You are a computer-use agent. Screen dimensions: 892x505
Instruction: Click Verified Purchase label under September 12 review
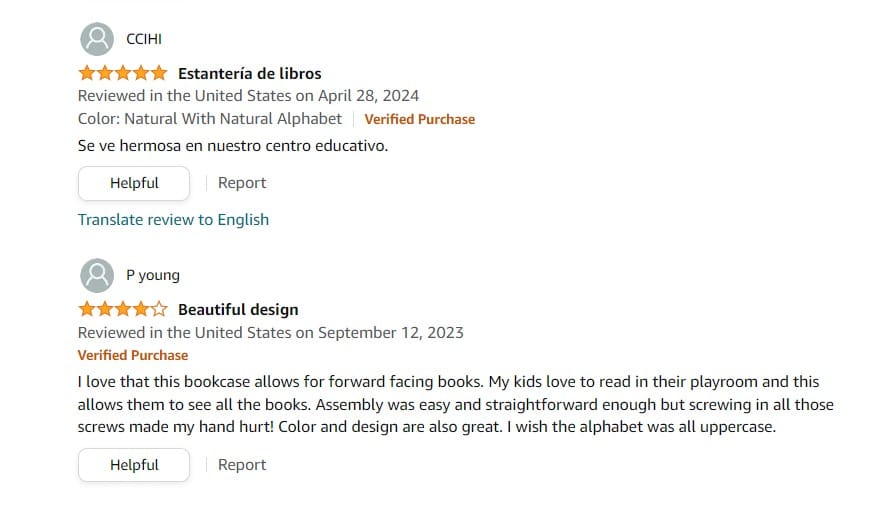pyautogui.click(x=133, y=355)
